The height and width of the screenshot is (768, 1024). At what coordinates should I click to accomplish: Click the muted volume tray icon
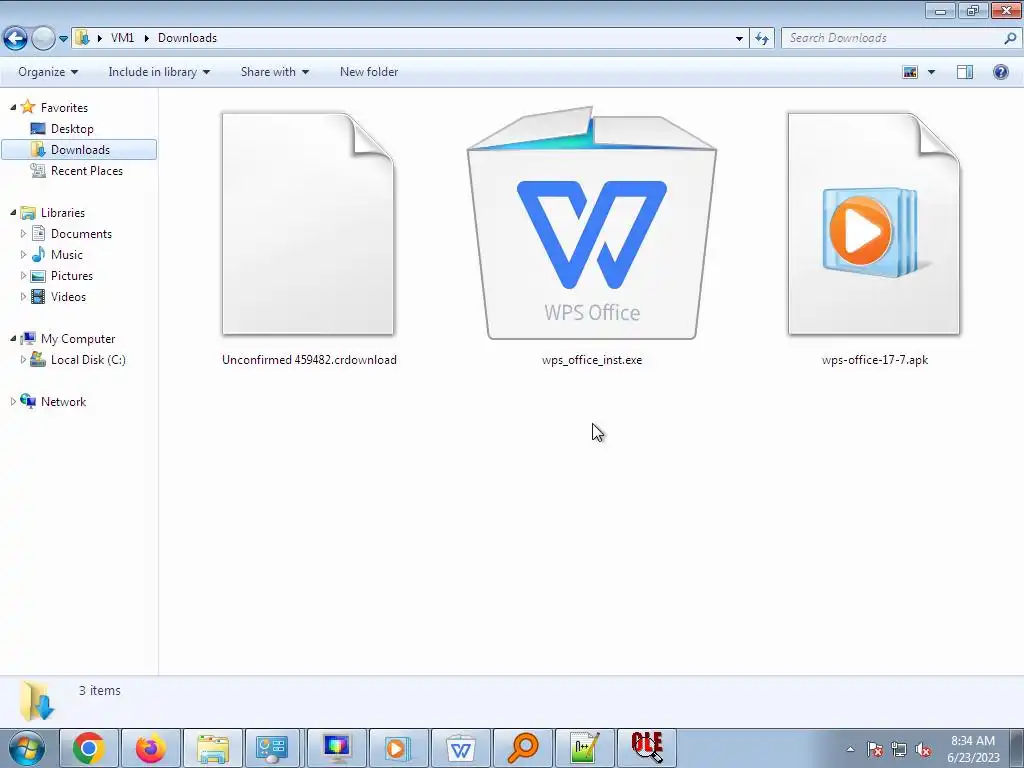[x=923, y=749]
